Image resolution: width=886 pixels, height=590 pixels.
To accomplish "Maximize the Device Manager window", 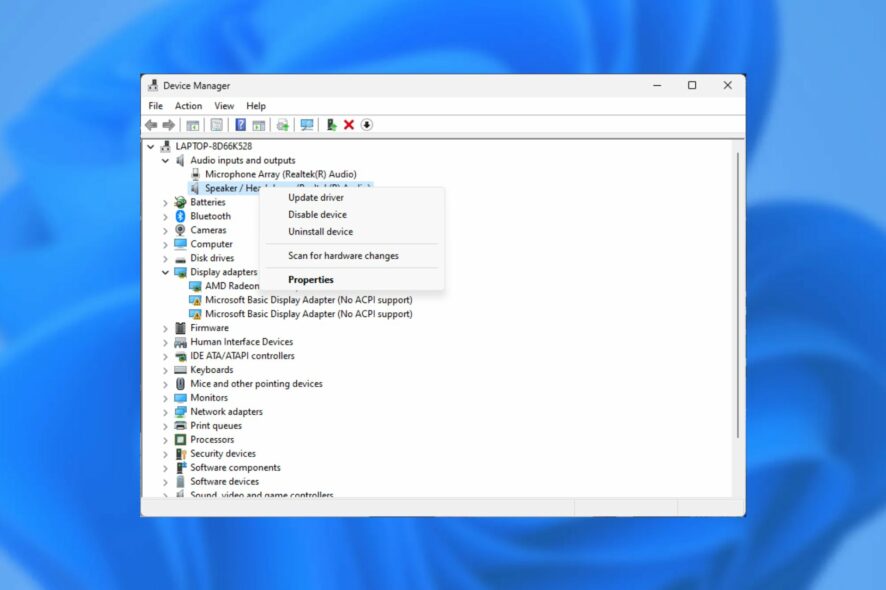I will pos(692,85).
